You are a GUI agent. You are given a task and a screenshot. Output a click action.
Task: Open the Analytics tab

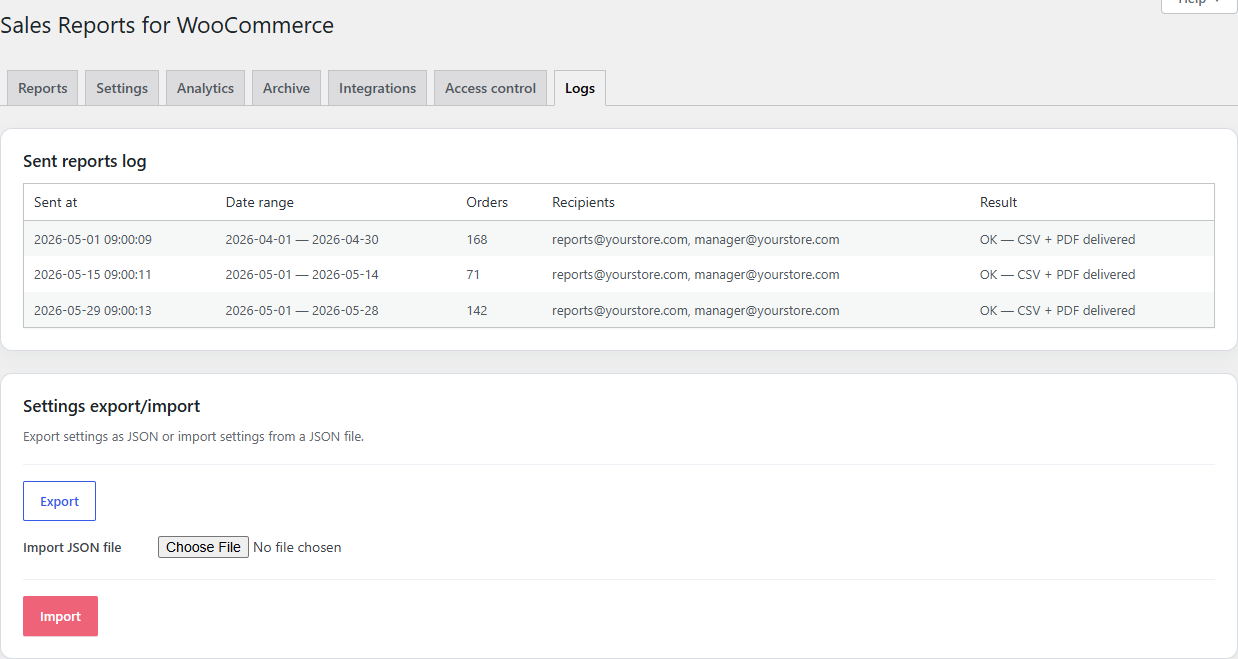point(205,88)
